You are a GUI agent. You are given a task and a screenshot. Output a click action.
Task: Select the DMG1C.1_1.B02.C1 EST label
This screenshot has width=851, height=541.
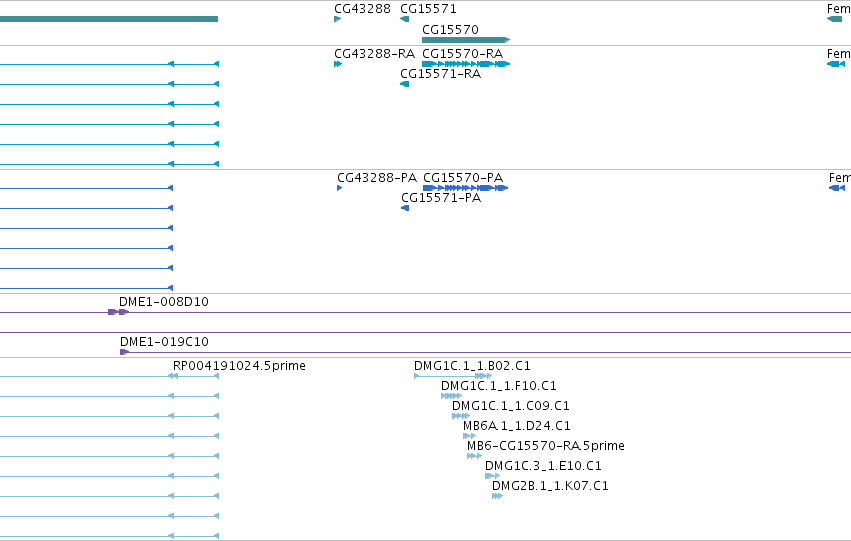click(x=472, y=366)
